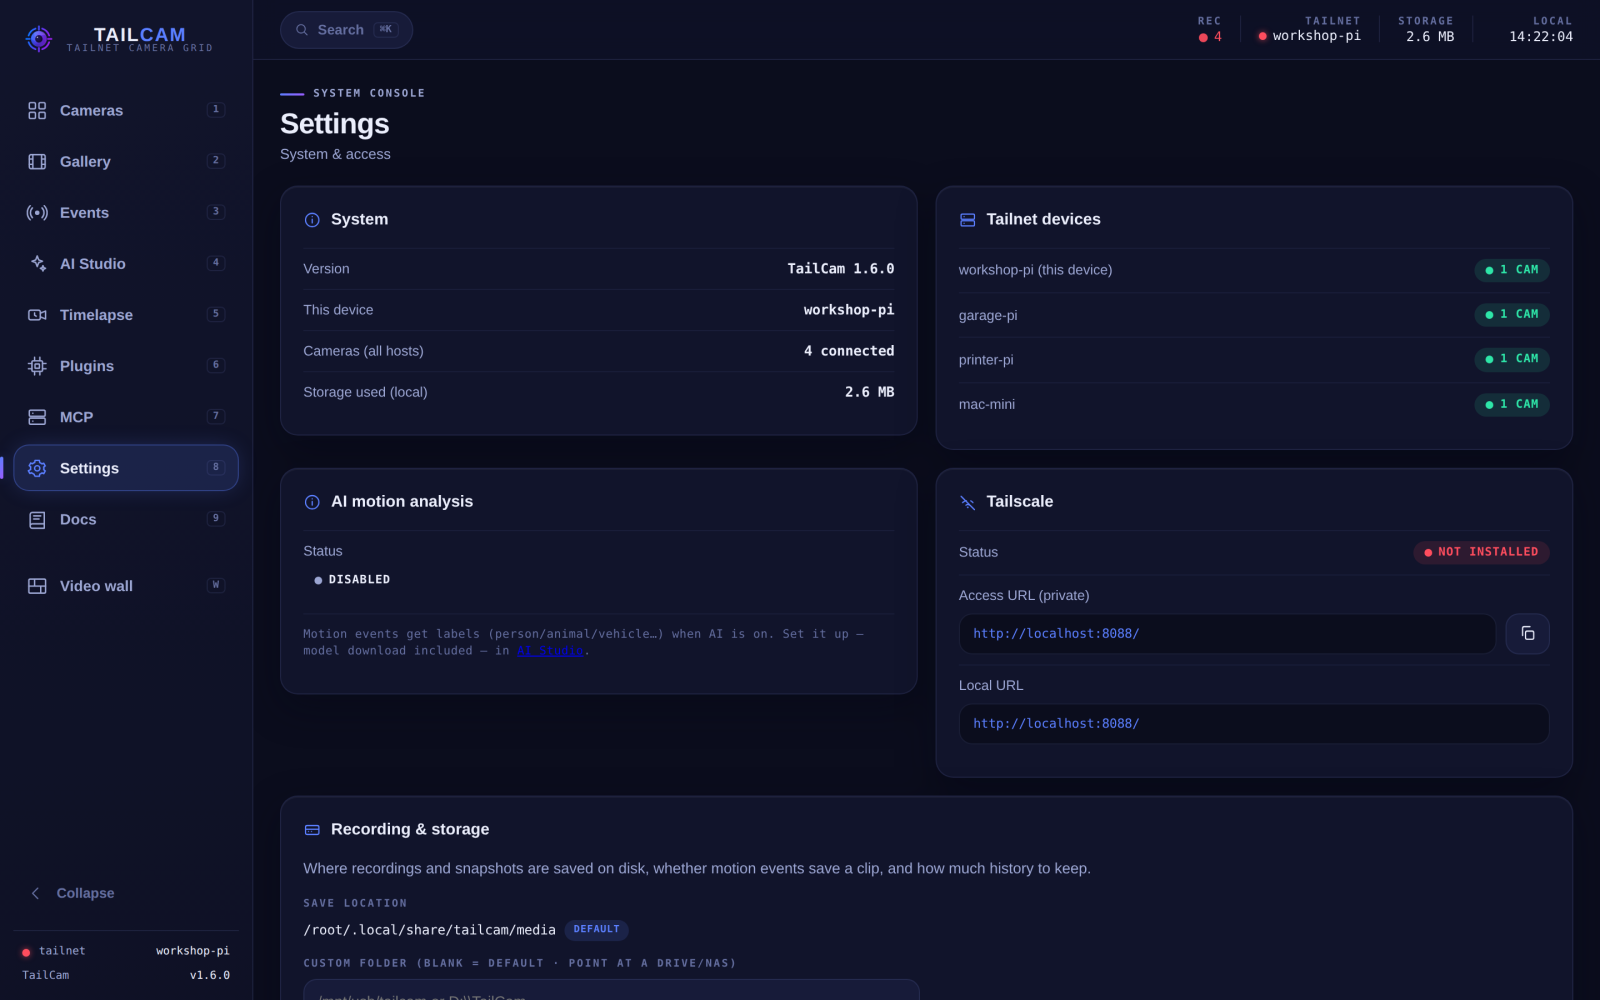Open Docs document icon in sidebar
1600x1000 pixels.
(37, 519)
